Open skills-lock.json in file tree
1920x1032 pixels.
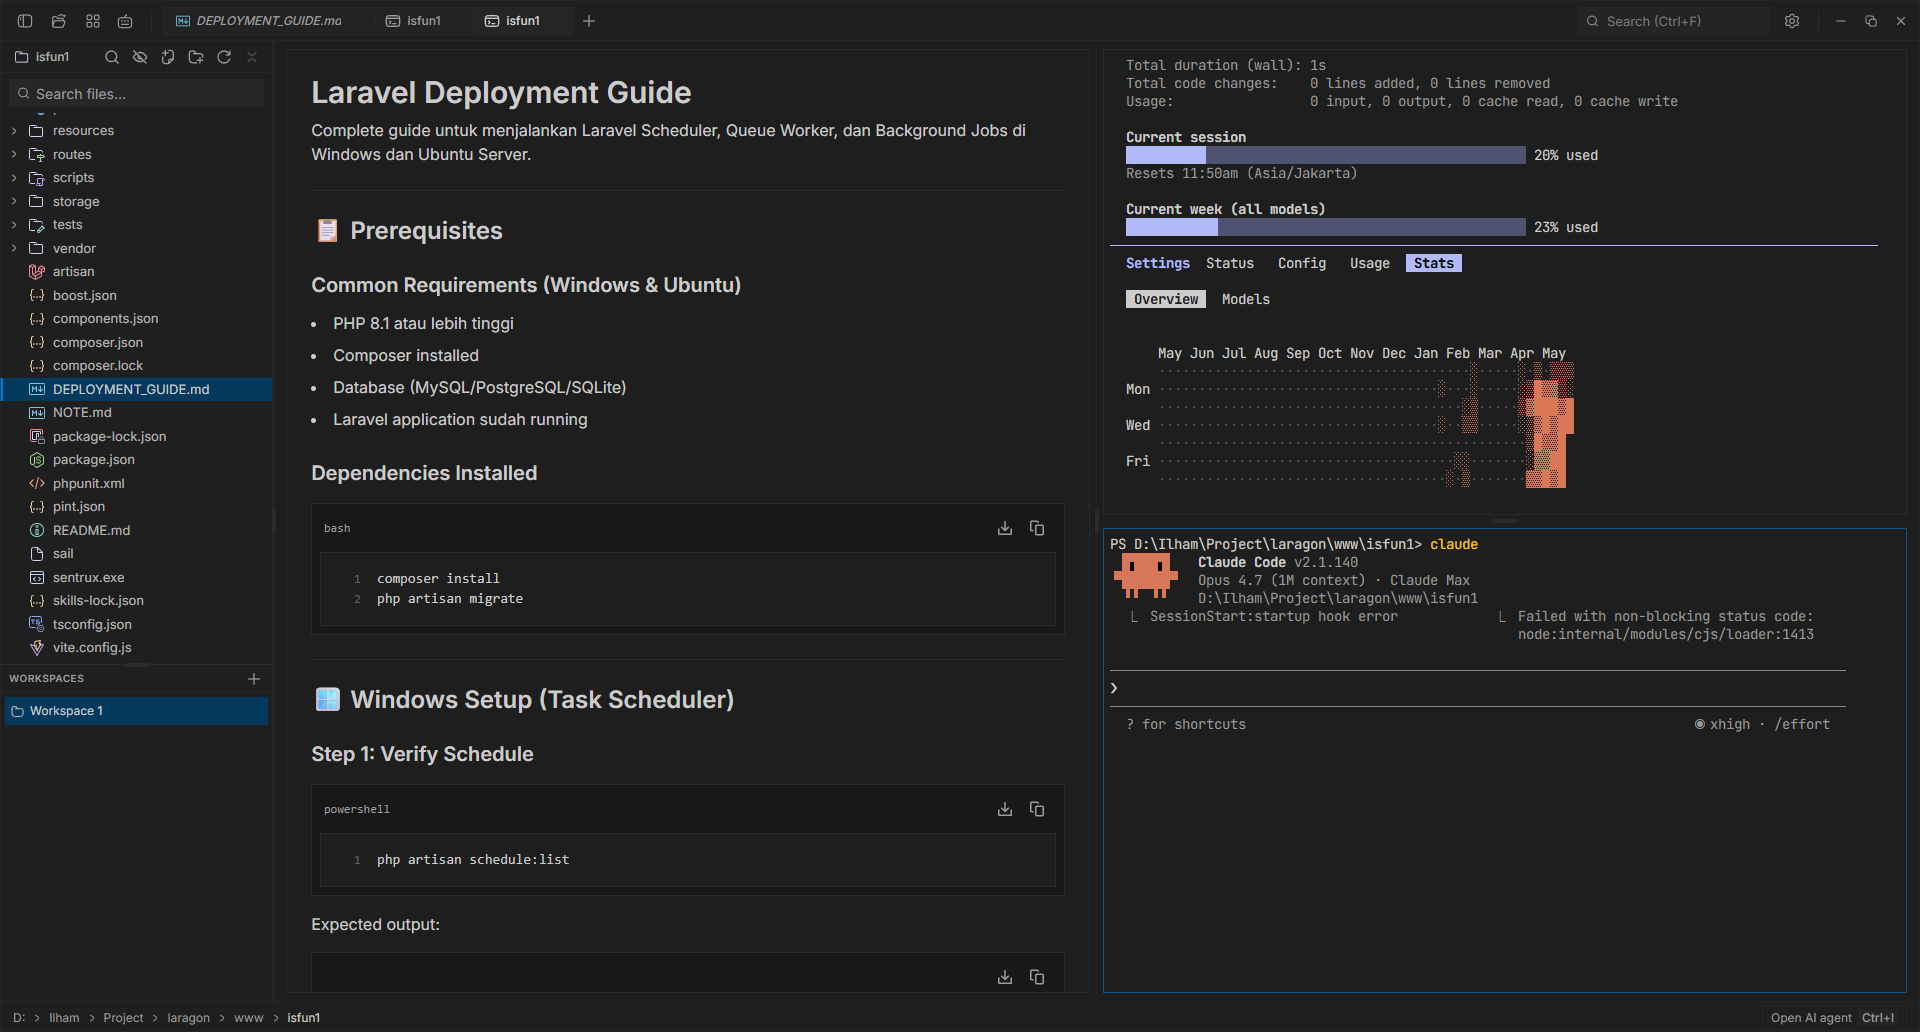[136, 601]
